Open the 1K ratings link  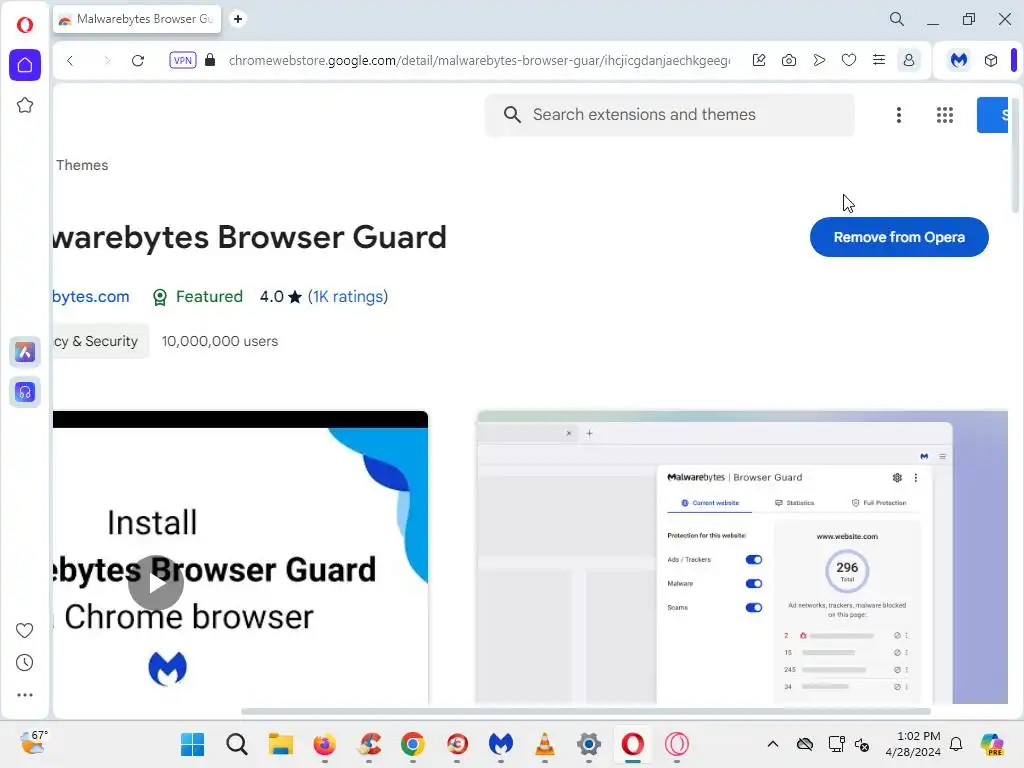348,296
